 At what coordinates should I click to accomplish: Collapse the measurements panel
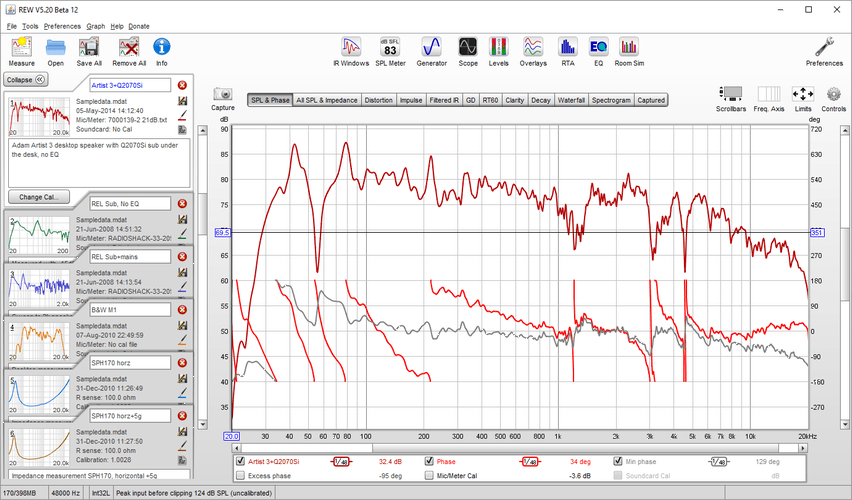pyautogui.click(x=25, y=79)
